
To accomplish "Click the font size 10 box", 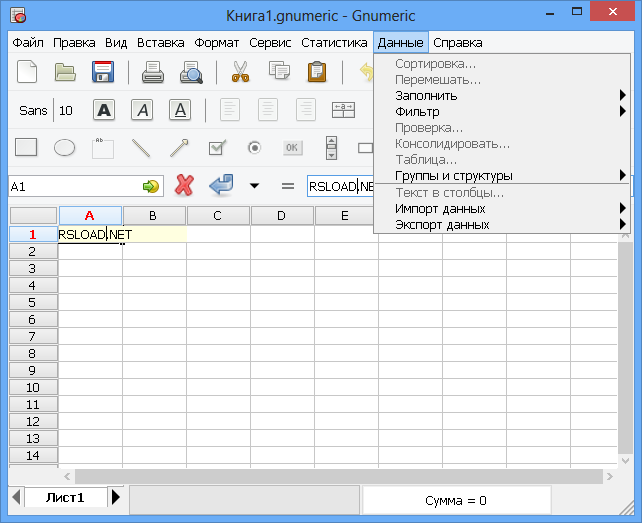I will (66, 111).
